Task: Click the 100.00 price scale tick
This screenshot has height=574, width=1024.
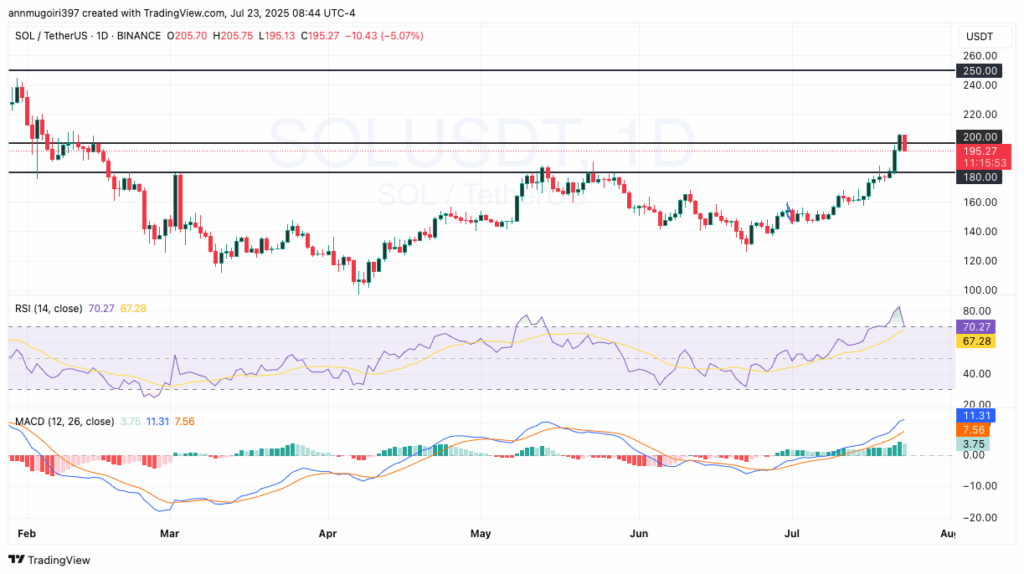Action: (980, 290)
